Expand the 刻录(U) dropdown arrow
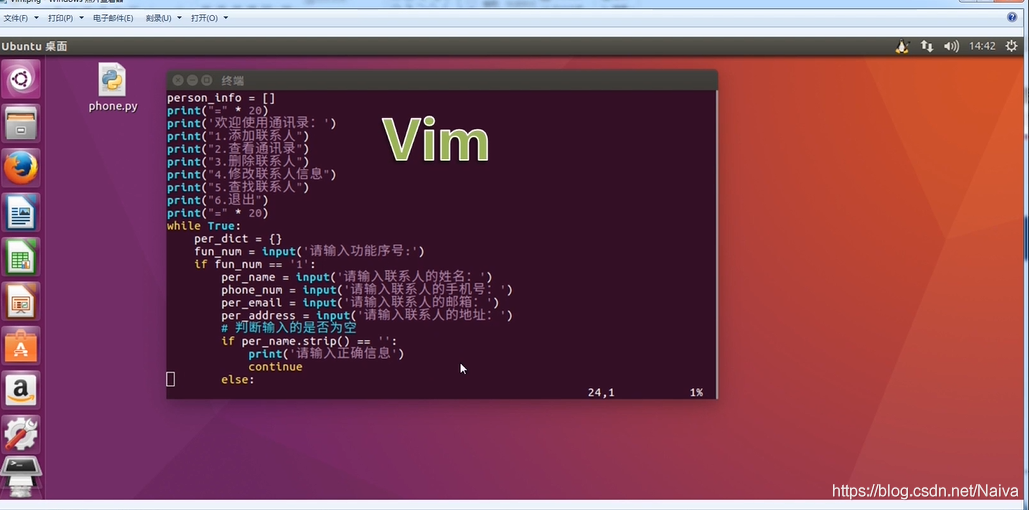This screenshot has height=510, width=1029. (179, 18)
